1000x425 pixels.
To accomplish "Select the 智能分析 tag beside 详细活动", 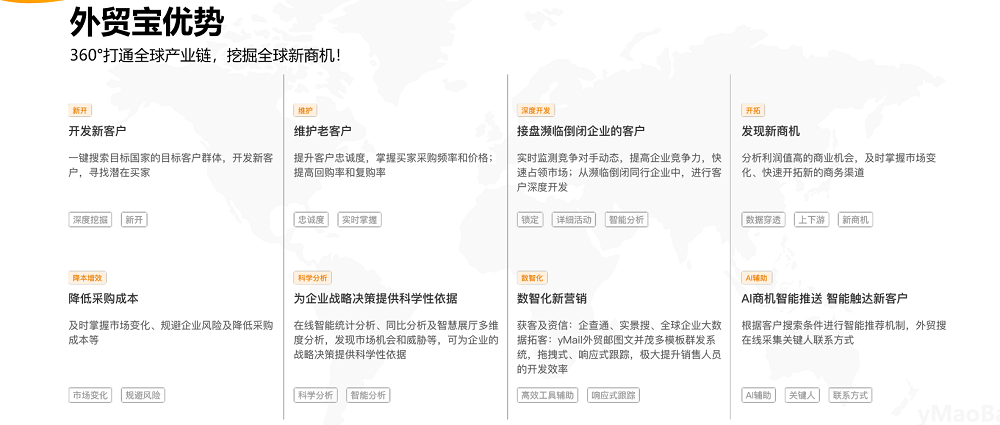I will (626, 220).
